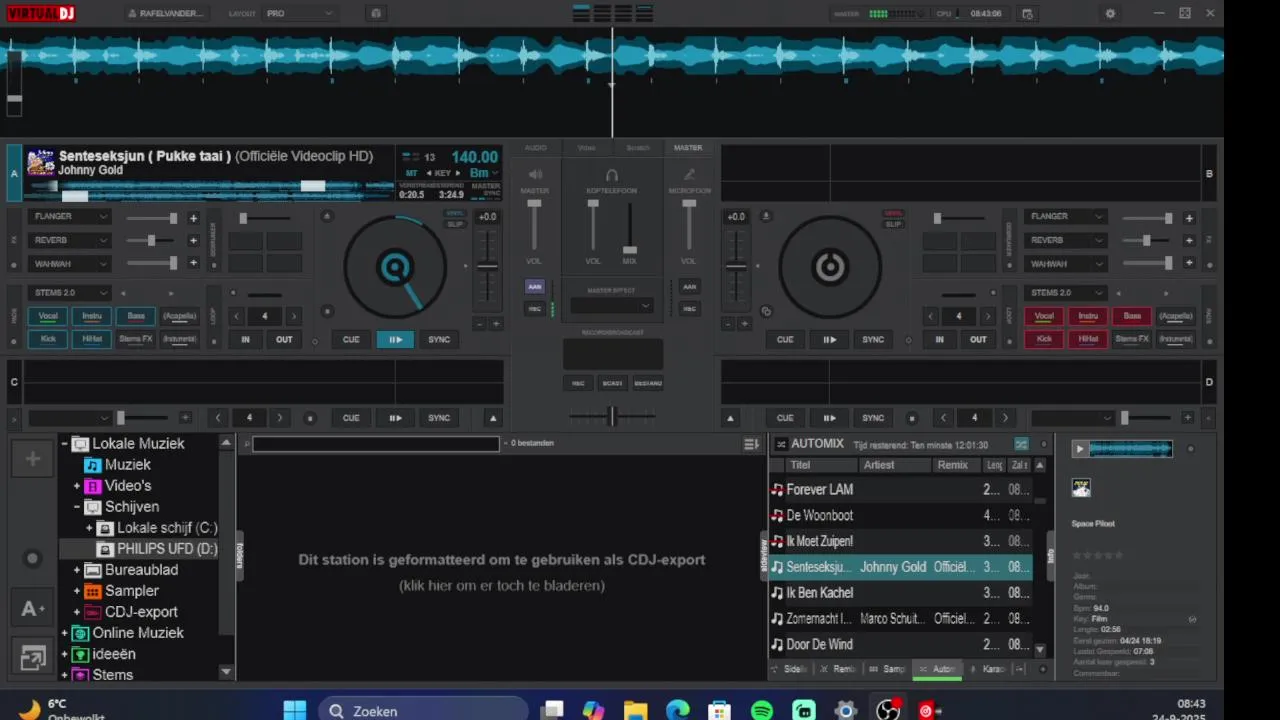Screen dimensions: 1280x720
Task: Click the BESTAND record button
Action: click(648, 383)
